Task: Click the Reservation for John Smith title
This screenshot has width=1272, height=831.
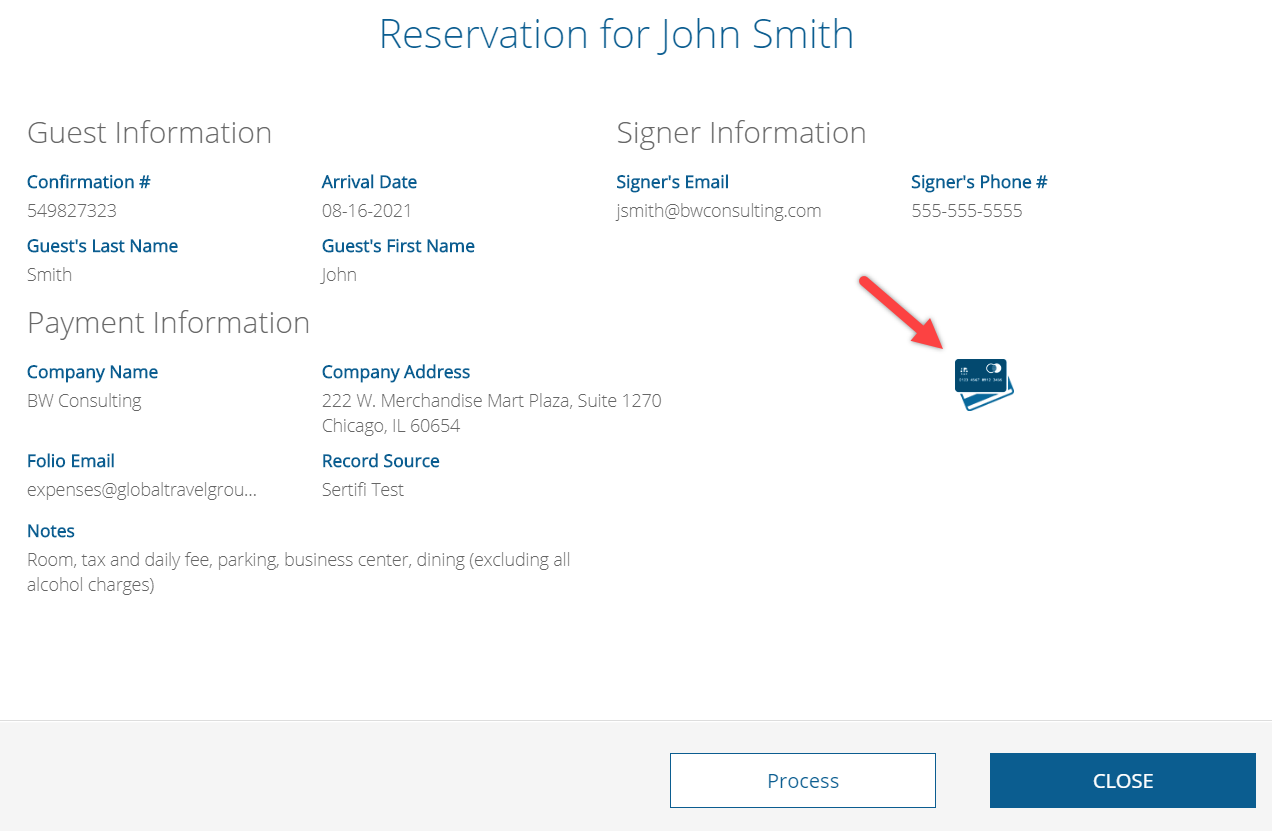Action: [x=616, y=34]
